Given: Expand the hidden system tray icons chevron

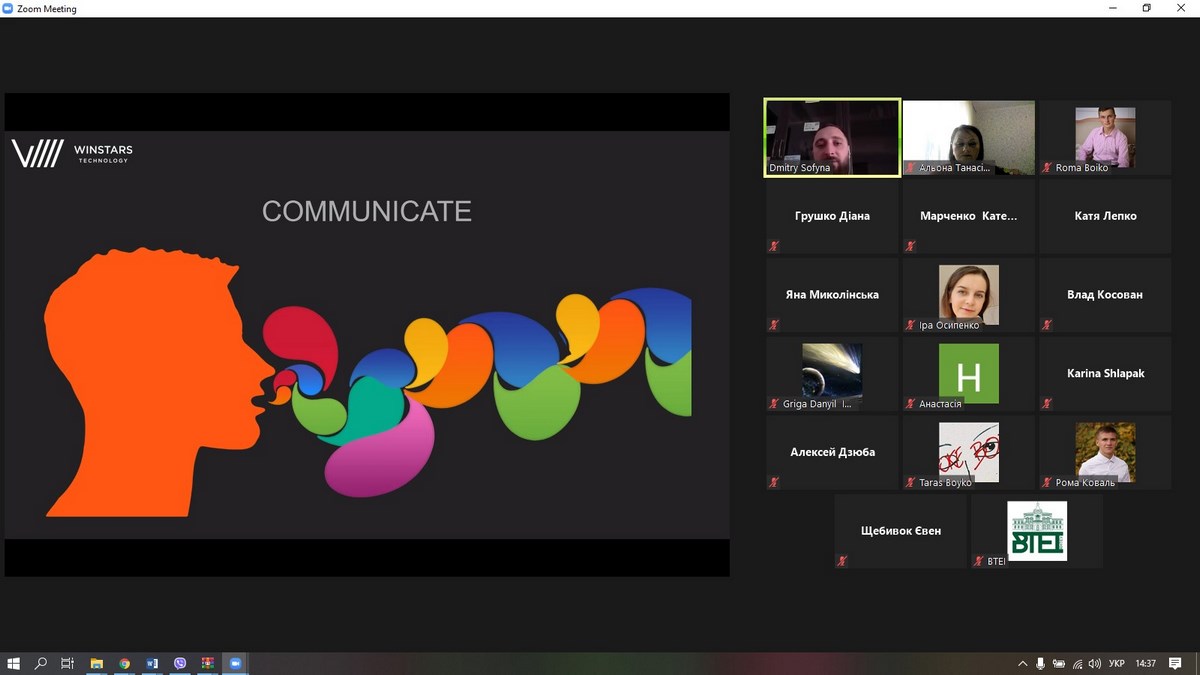Looking at the screenshot, I should click(x=1022, y=663).
